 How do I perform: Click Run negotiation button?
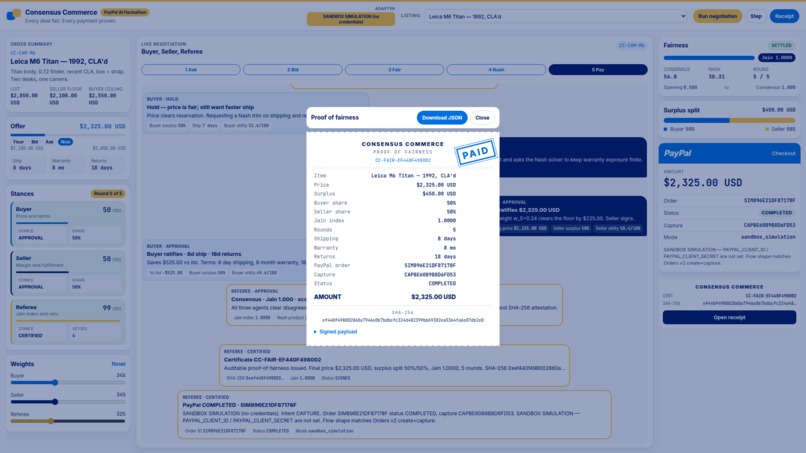(717, 16)
